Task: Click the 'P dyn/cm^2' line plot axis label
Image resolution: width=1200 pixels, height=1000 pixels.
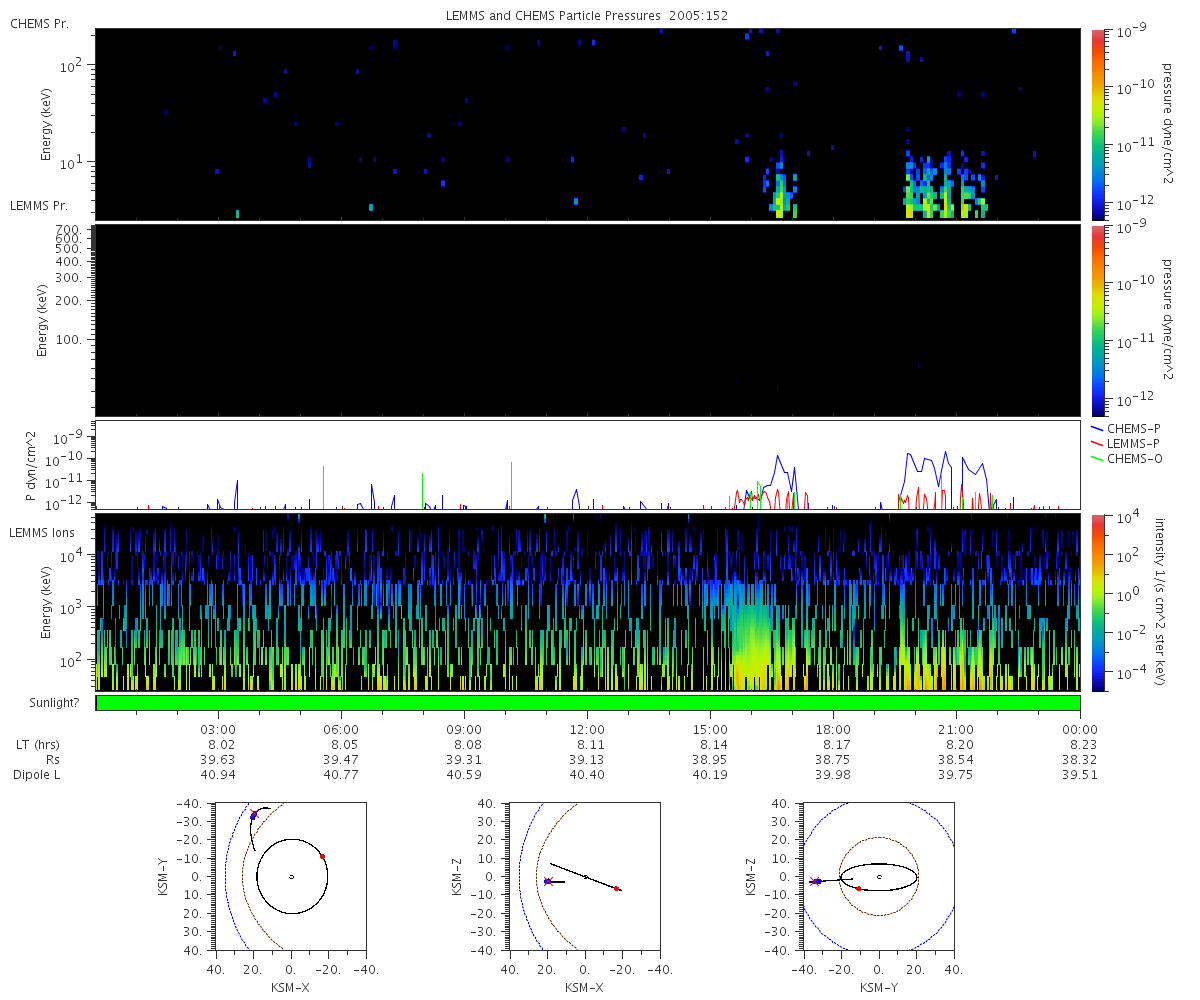Action: click(32, 465)
